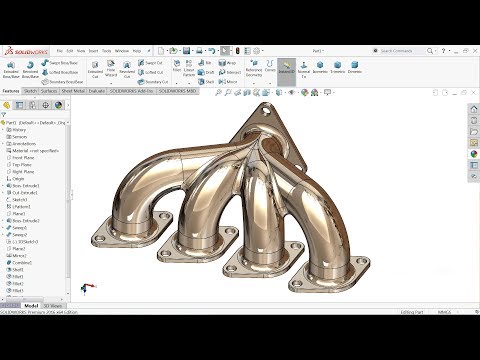Expand the Sweep2 feature

tap(3, 235)
